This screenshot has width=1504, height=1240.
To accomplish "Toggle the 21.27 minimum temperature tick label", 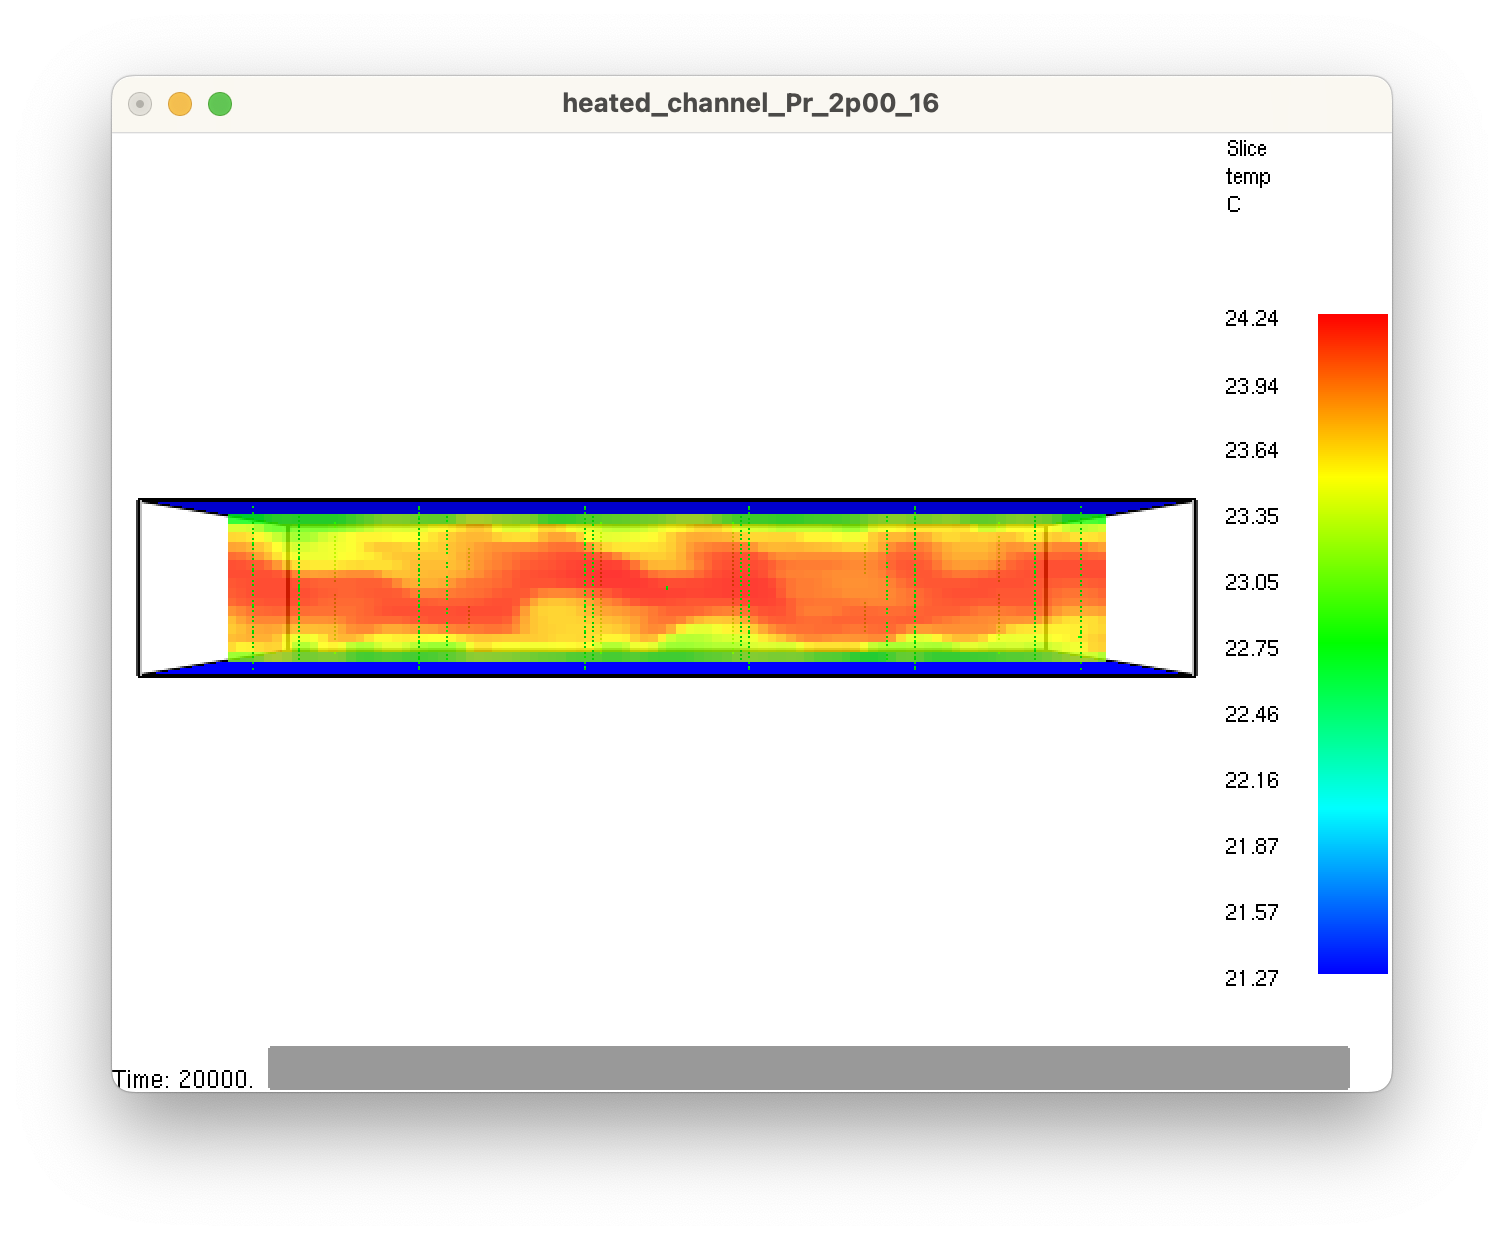I will tap(1253, 979).
